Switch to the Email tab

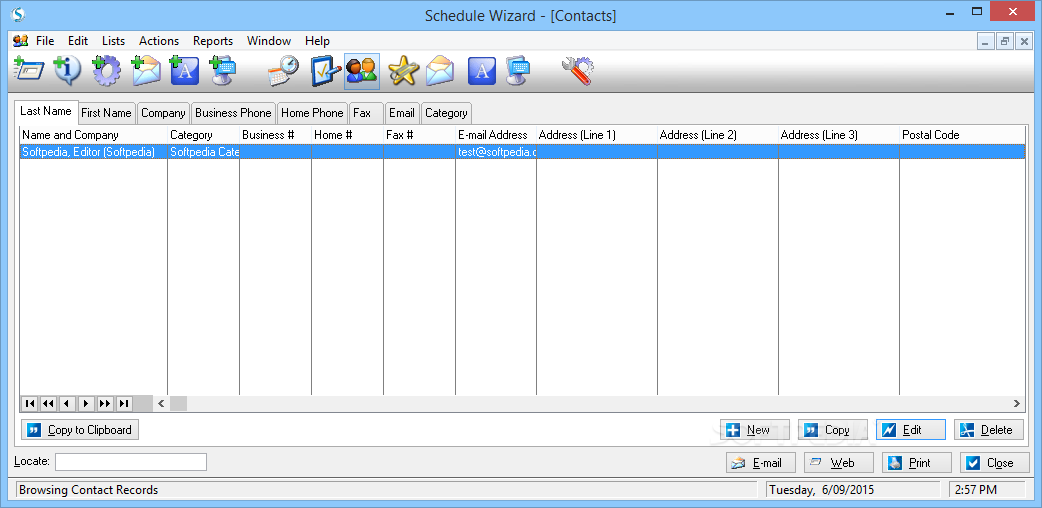click(x=402, y=113)
